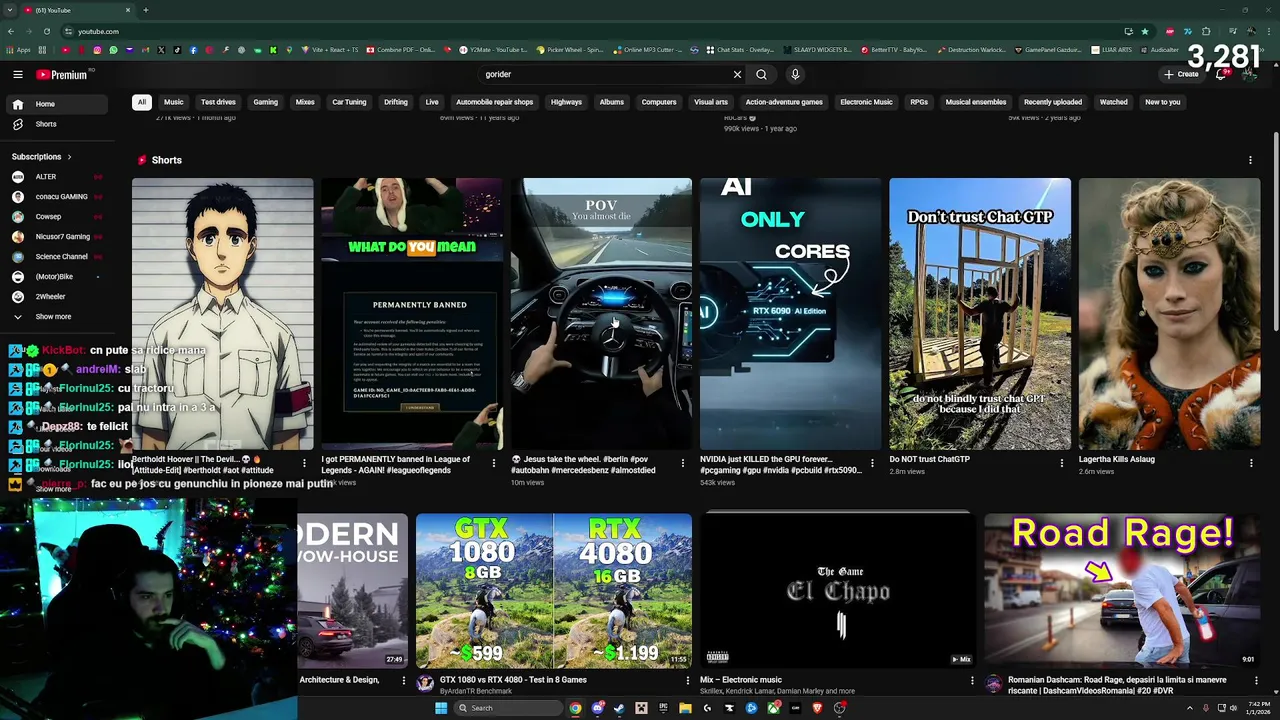
Task: Bookmark this page with the star icon
Action: pos(1145,31)
